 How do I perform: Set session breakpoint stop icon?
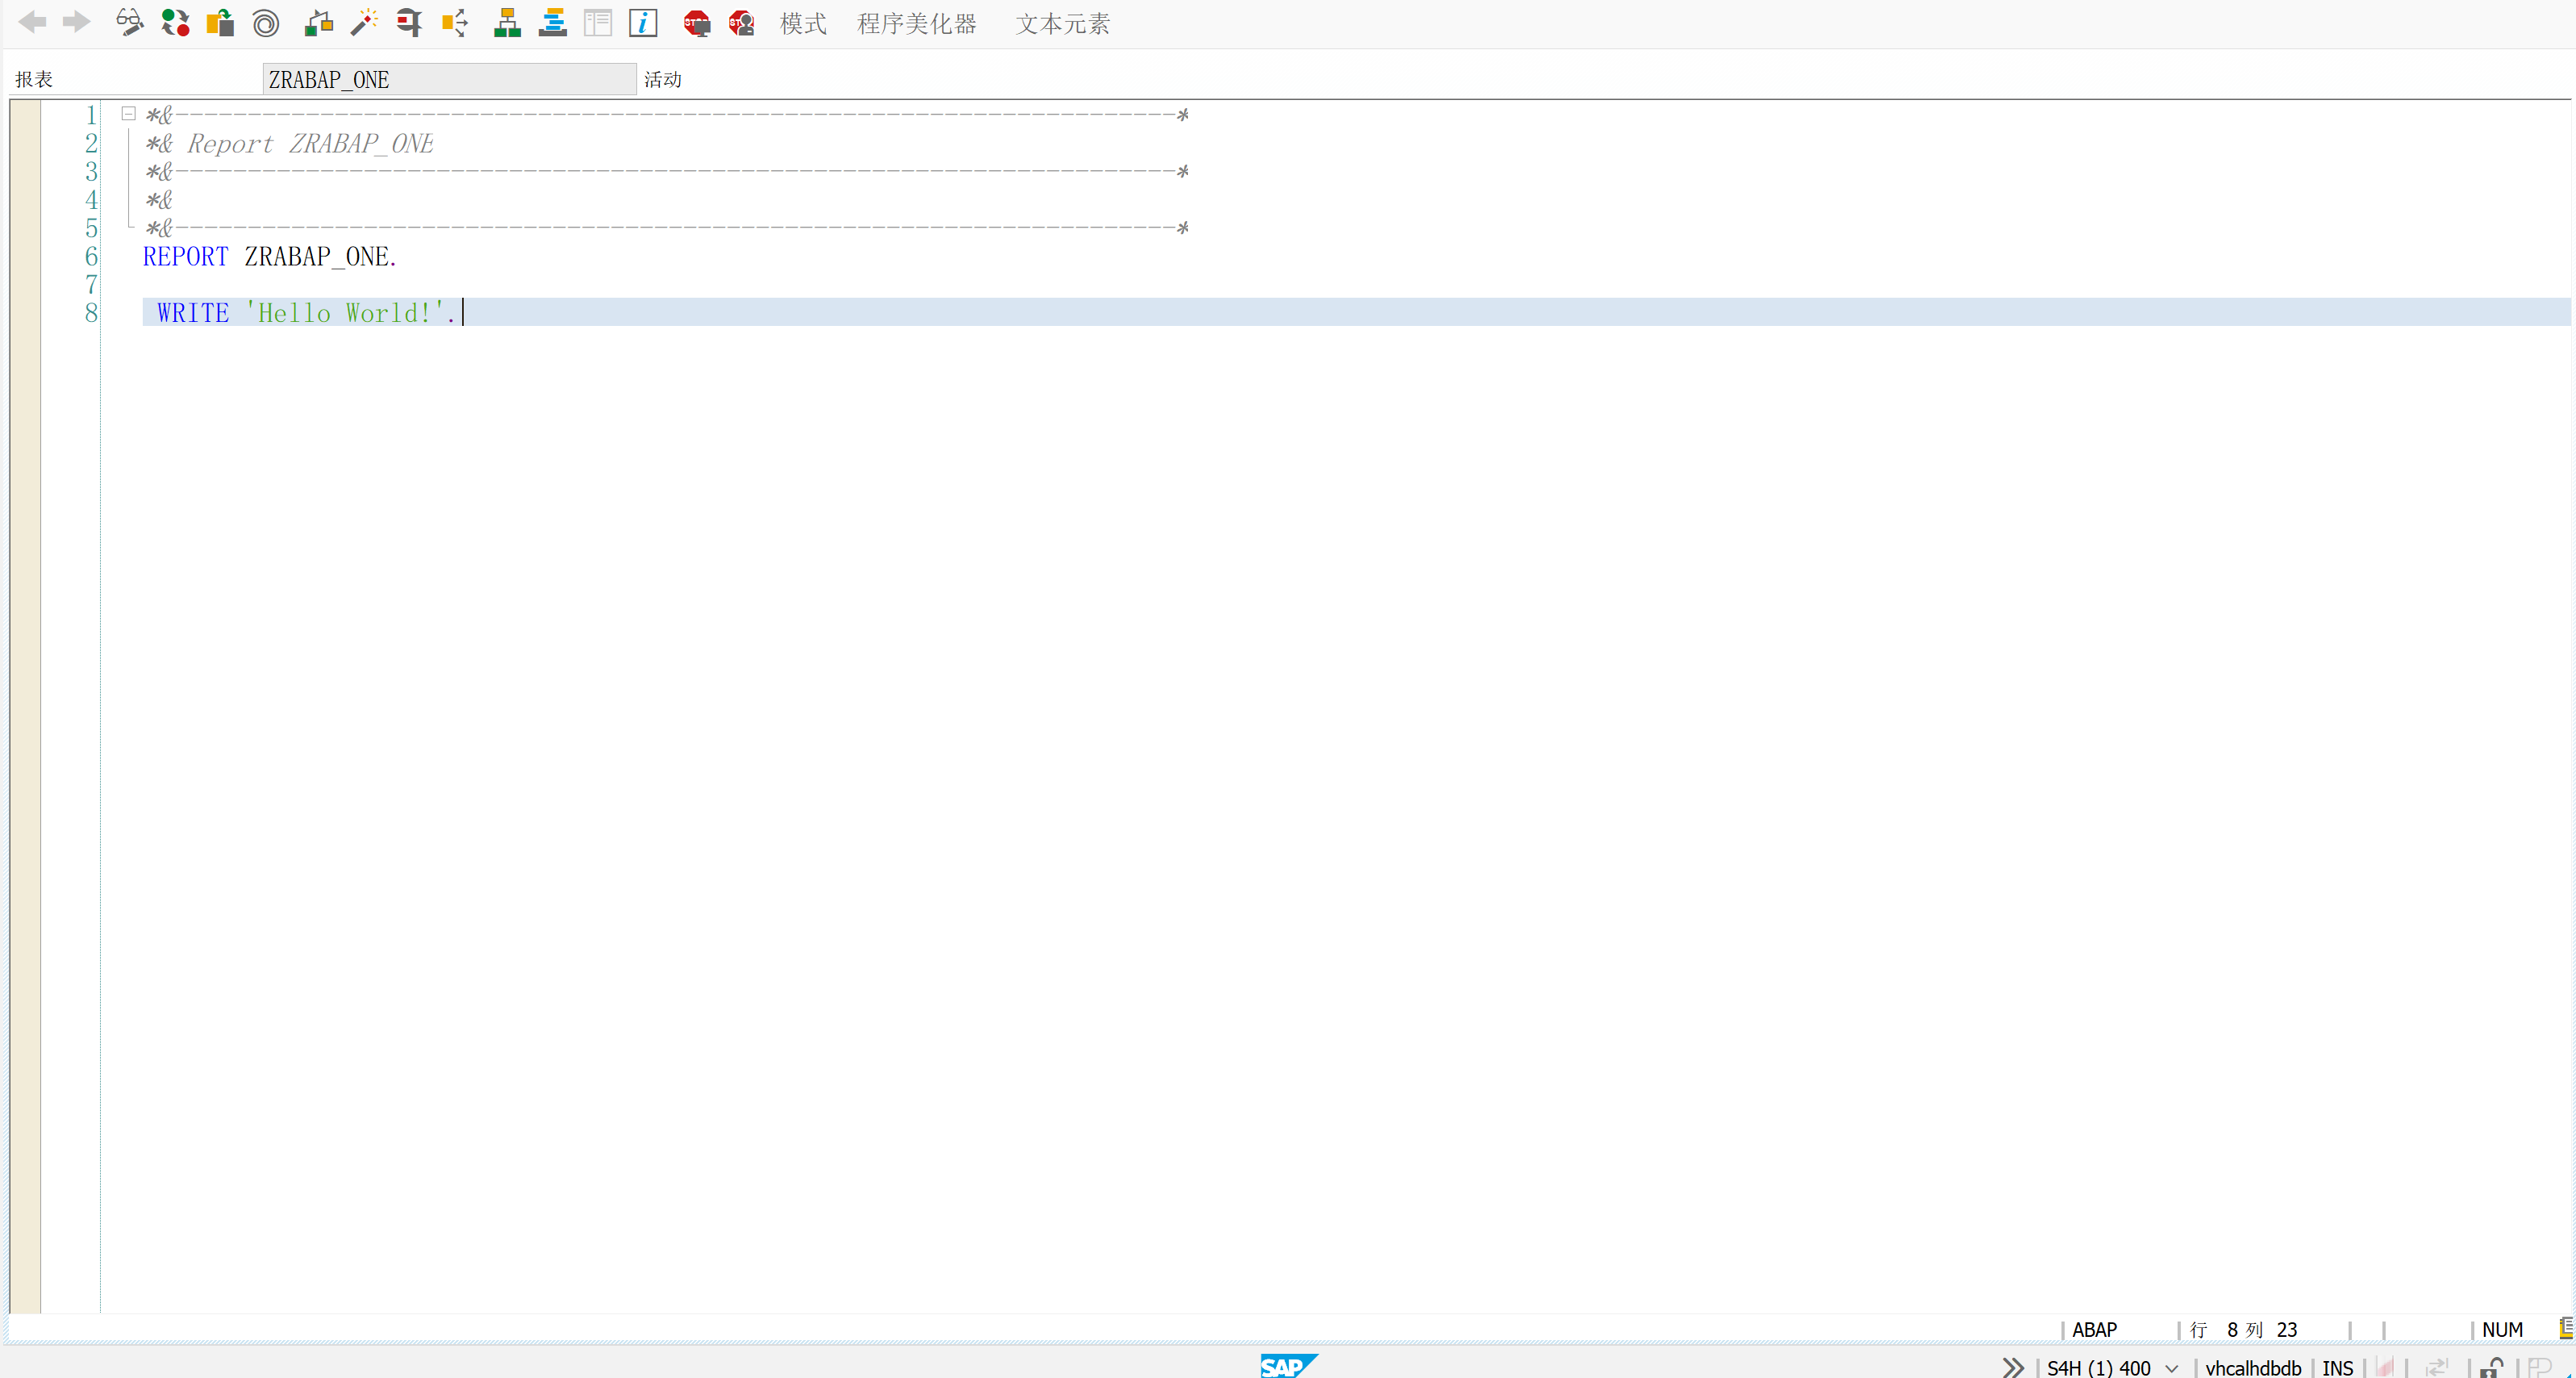tap(697, 23)
